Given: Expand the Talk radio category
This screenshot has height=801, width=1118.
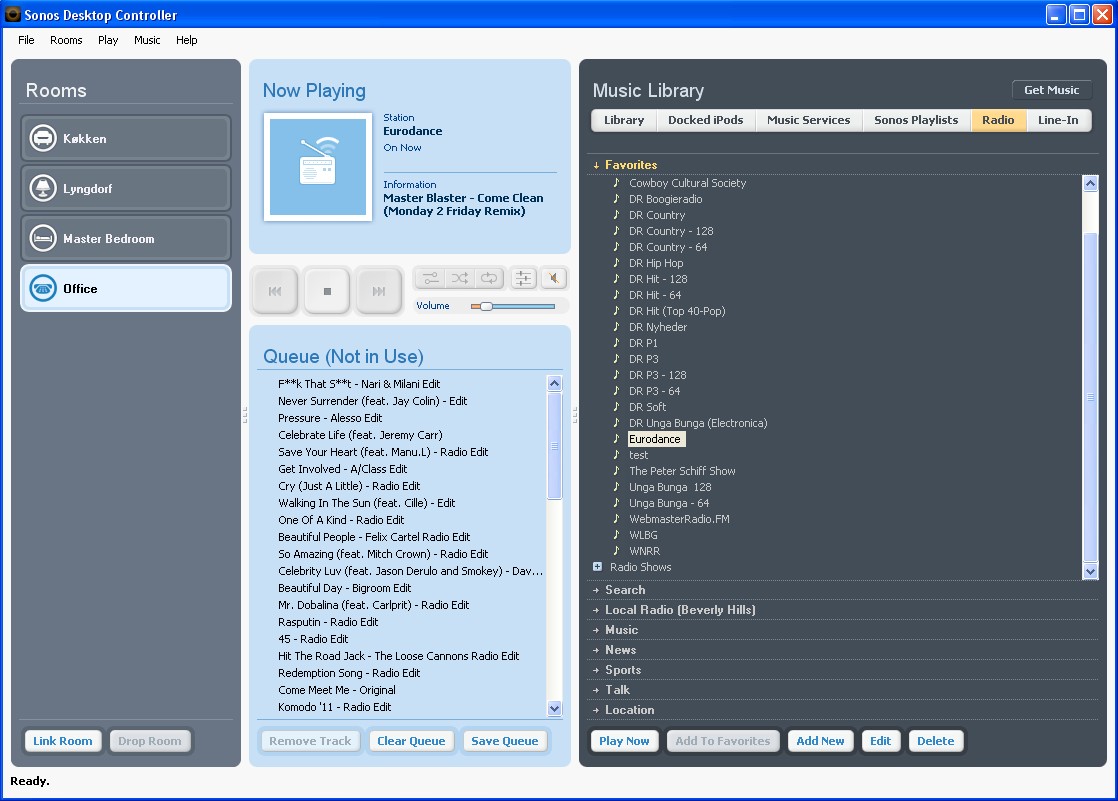Looking at the screenshot, I should click(x=596, y=690).
